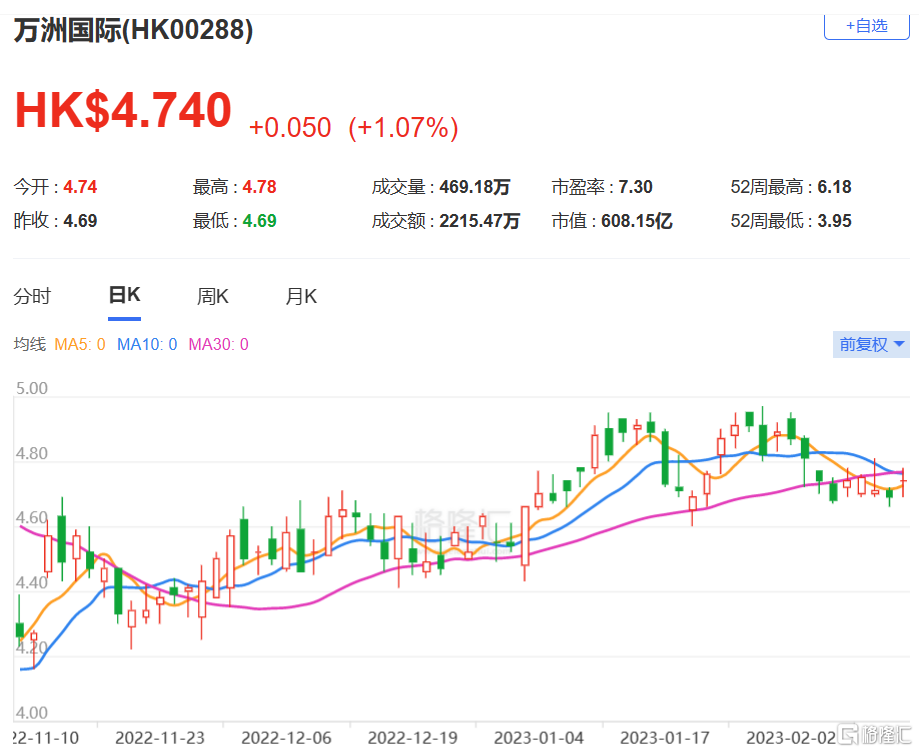Click the percentage change (+1.07%)

coord(403,127)
